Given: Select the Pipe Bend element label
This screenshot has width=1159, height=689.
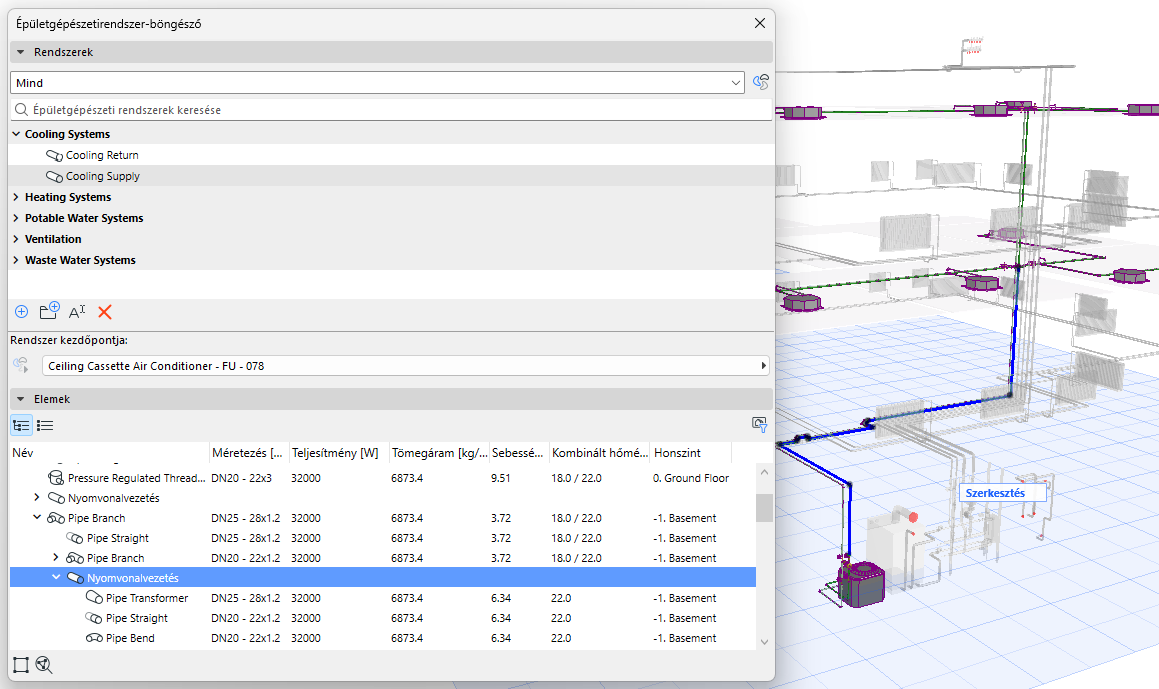Looking at the screenshot, I should (130, 638).
